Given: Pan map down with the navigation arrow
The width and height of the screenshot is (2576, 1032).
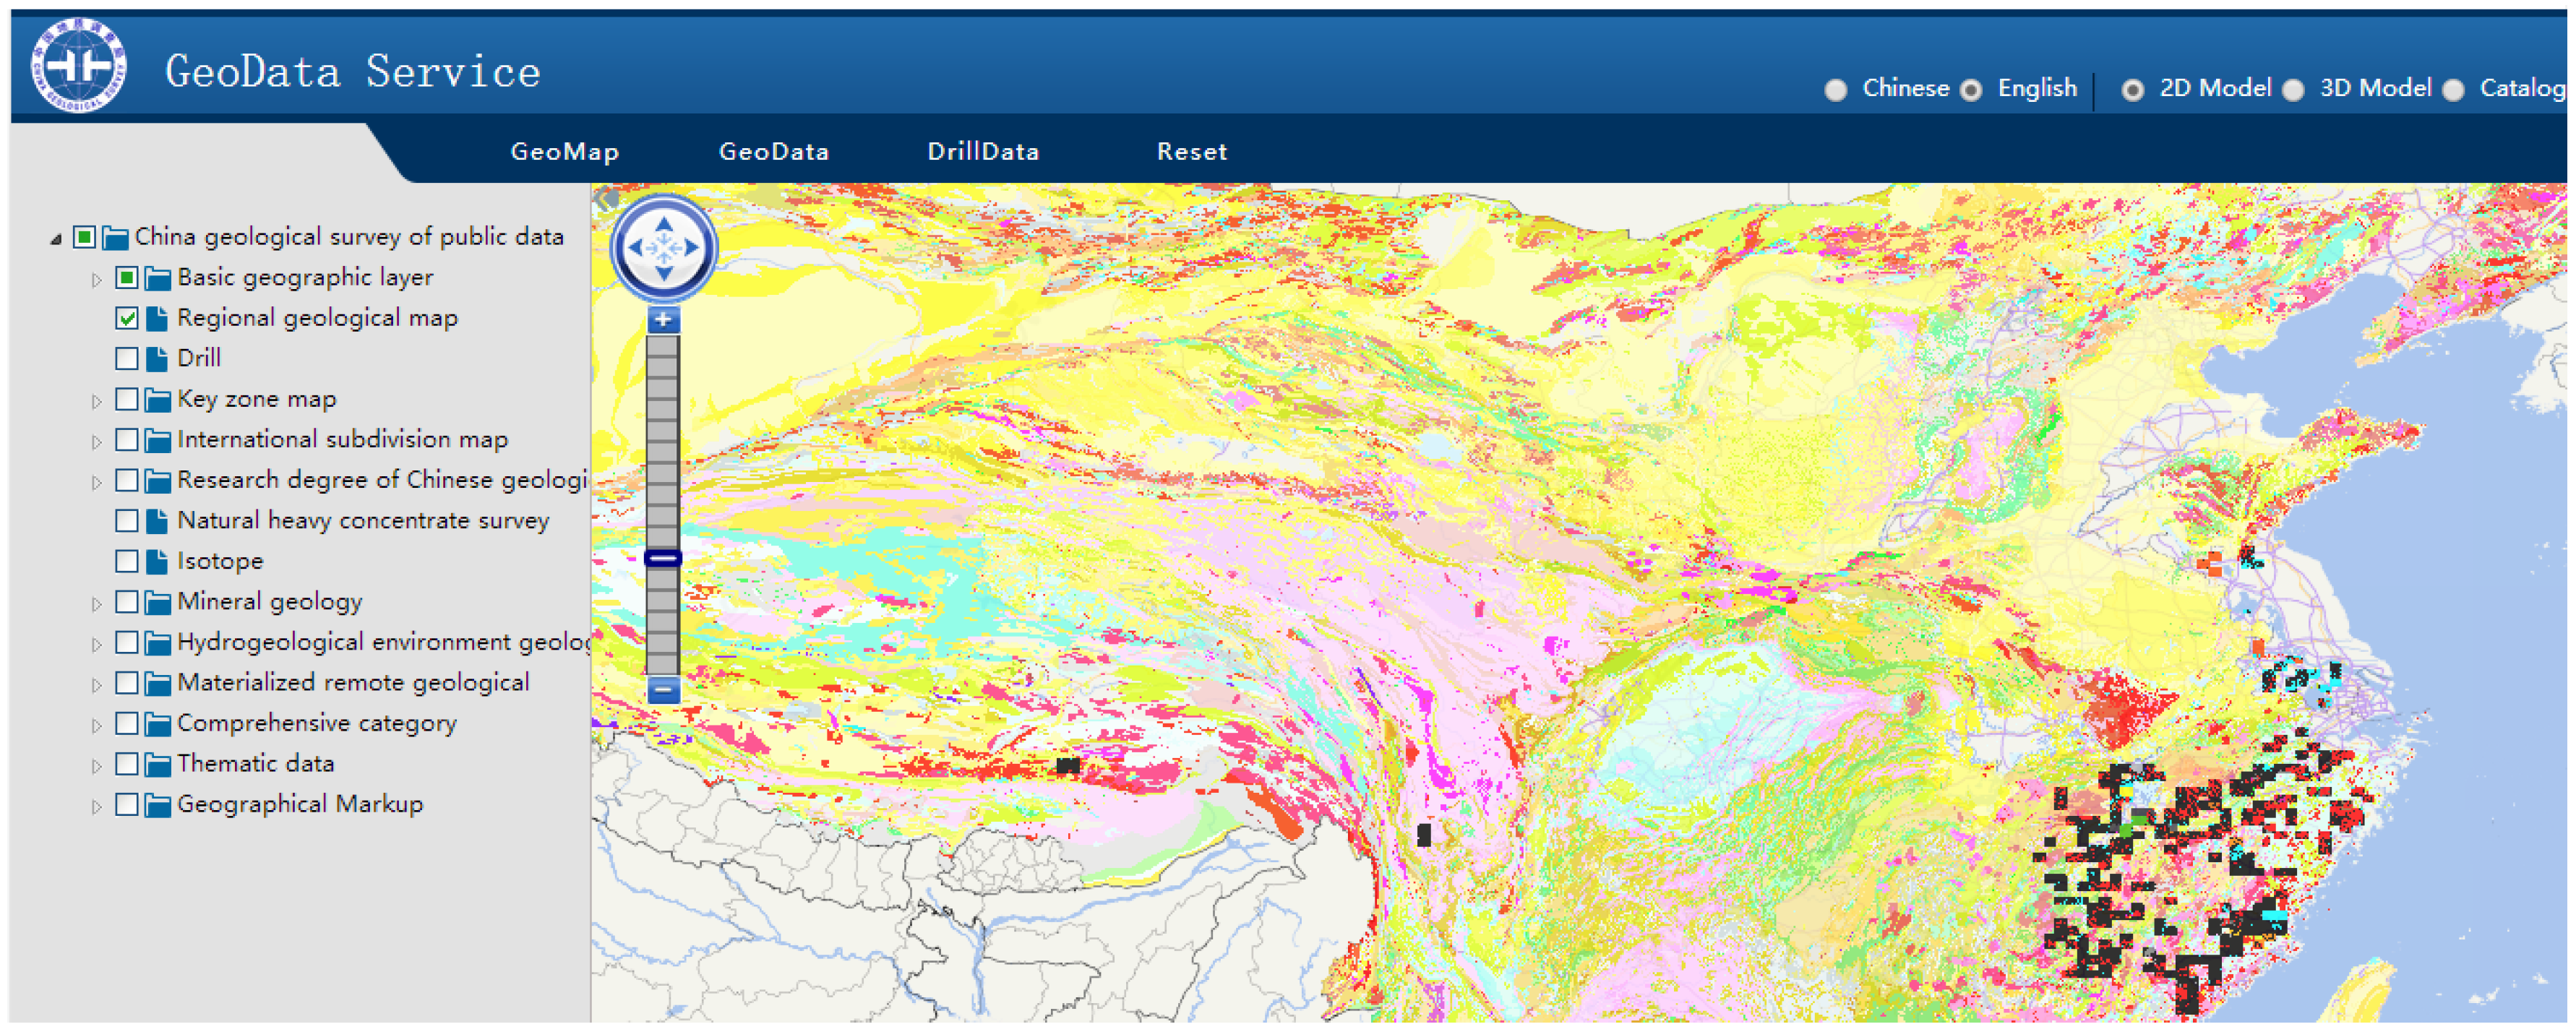Looking at the screenshot, I should click(x=663, y=273).
